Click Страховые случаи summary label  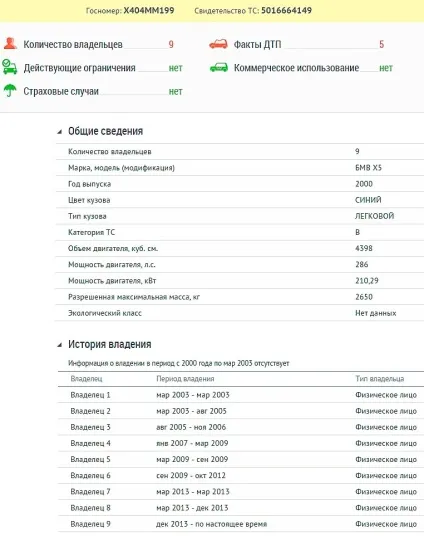point(61,92)
